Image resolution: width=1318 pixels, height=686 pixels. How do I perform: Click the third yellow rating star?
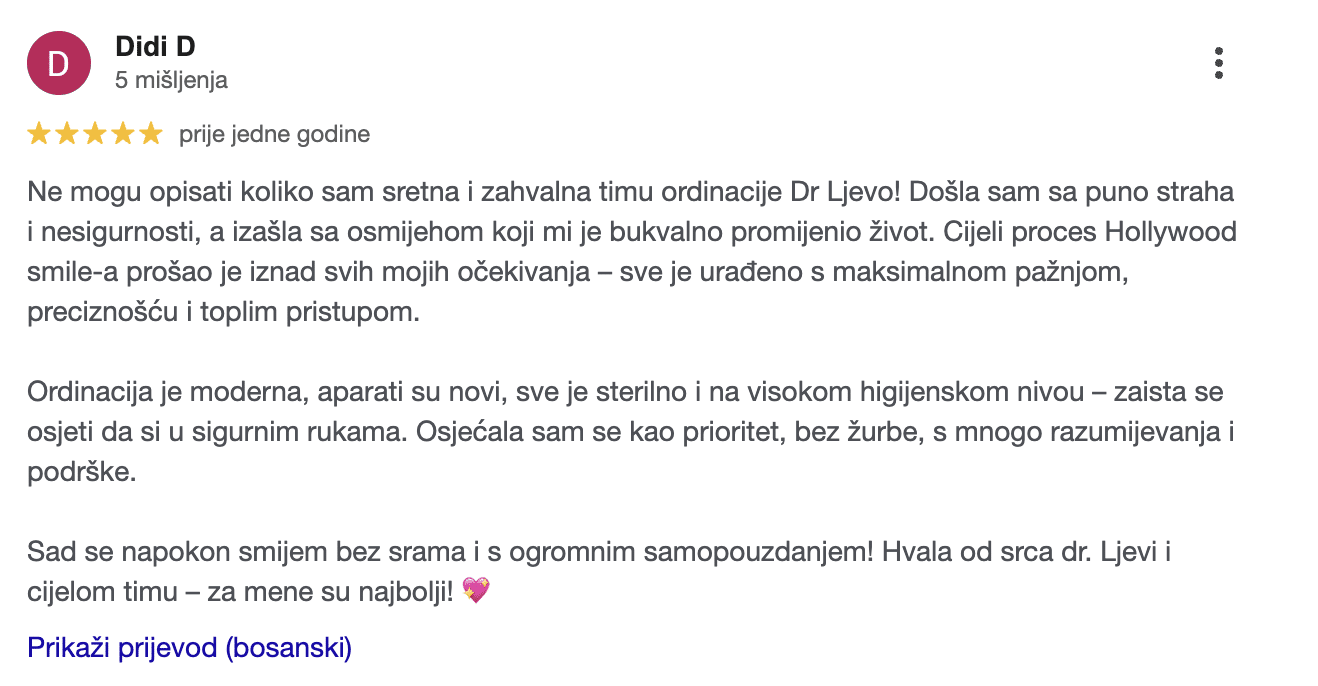pos(95,133)
